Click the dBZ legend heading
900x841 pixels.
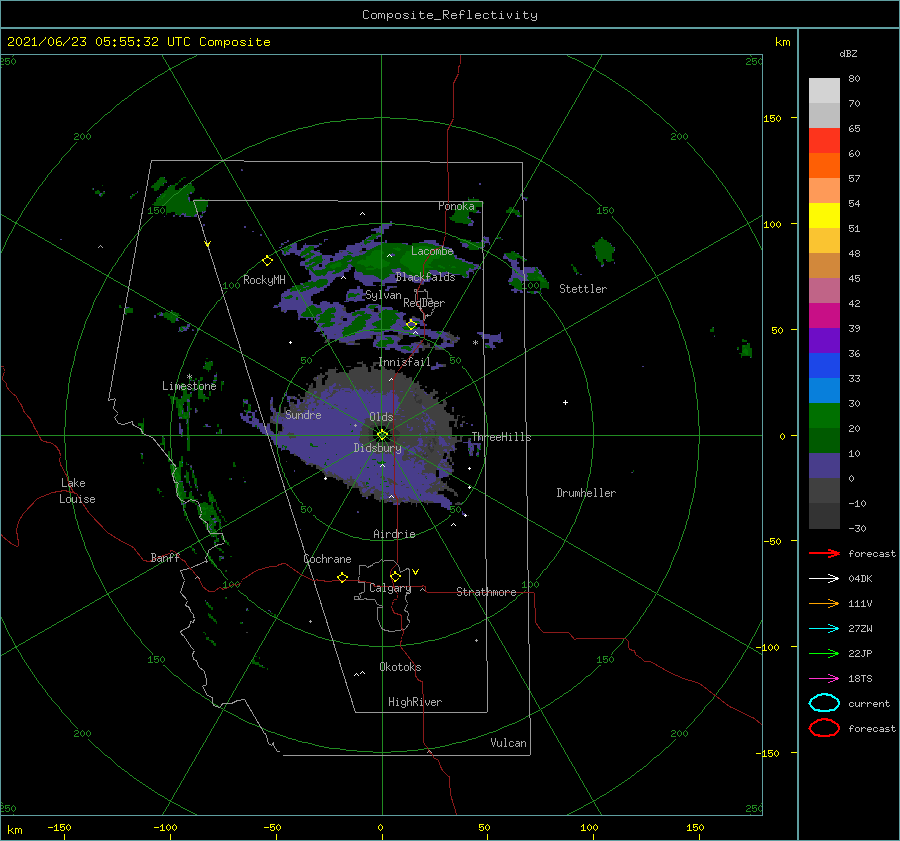(848, 53)
